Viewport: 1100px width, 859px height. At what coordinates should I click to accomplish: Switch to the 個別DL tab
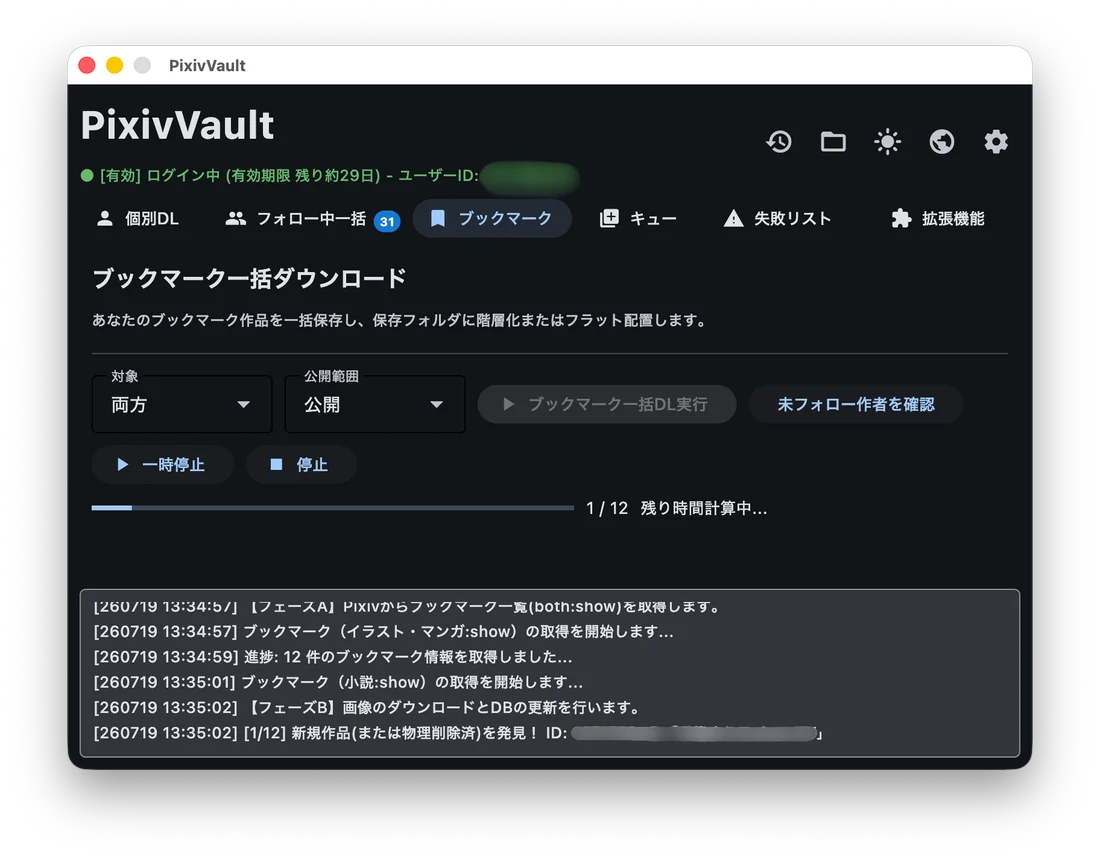click(138, 219)
